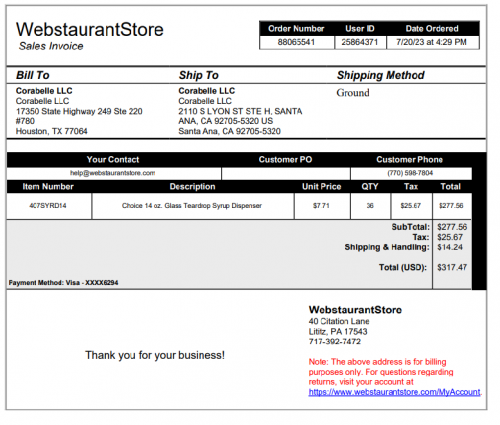Click the 'Customer PO' column header
The width and height of the screenshot is (500, 425).
[285, 160]
